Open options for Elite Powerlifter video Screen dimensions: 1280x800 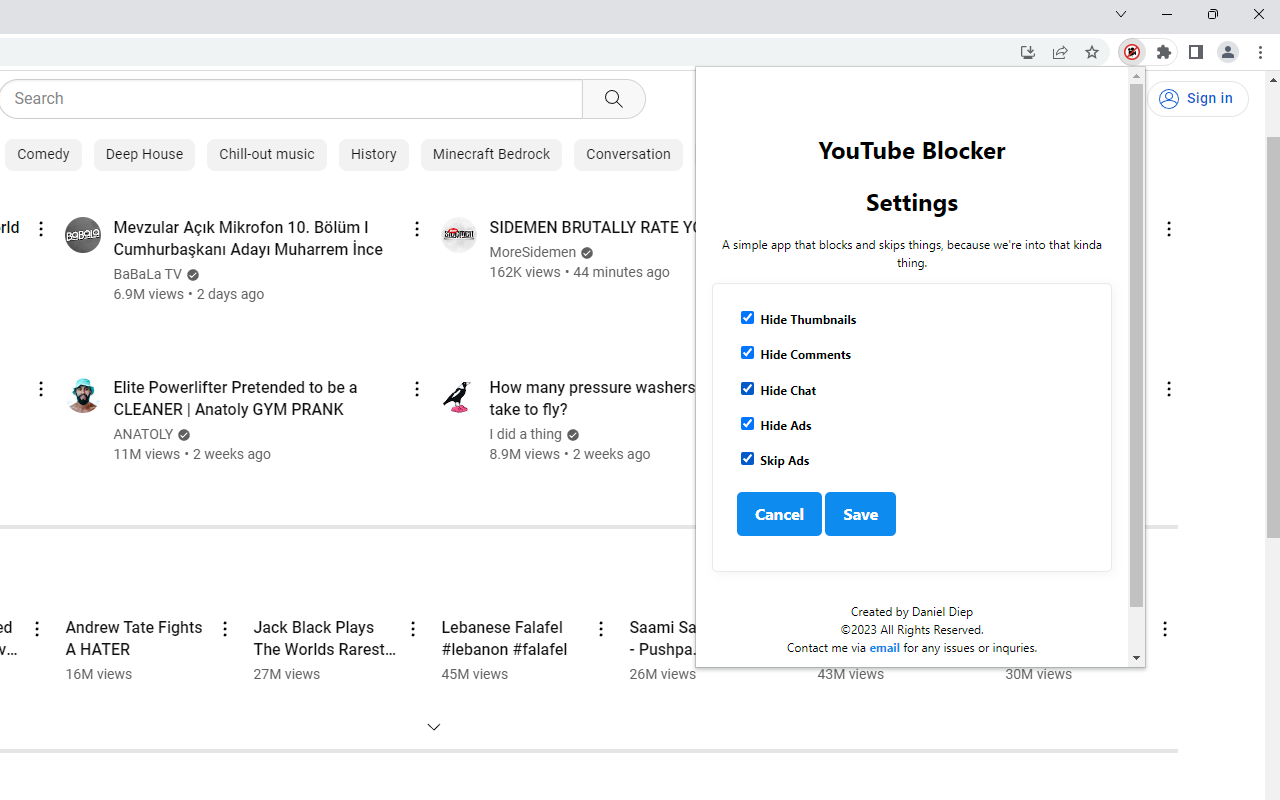click(417, 389)
